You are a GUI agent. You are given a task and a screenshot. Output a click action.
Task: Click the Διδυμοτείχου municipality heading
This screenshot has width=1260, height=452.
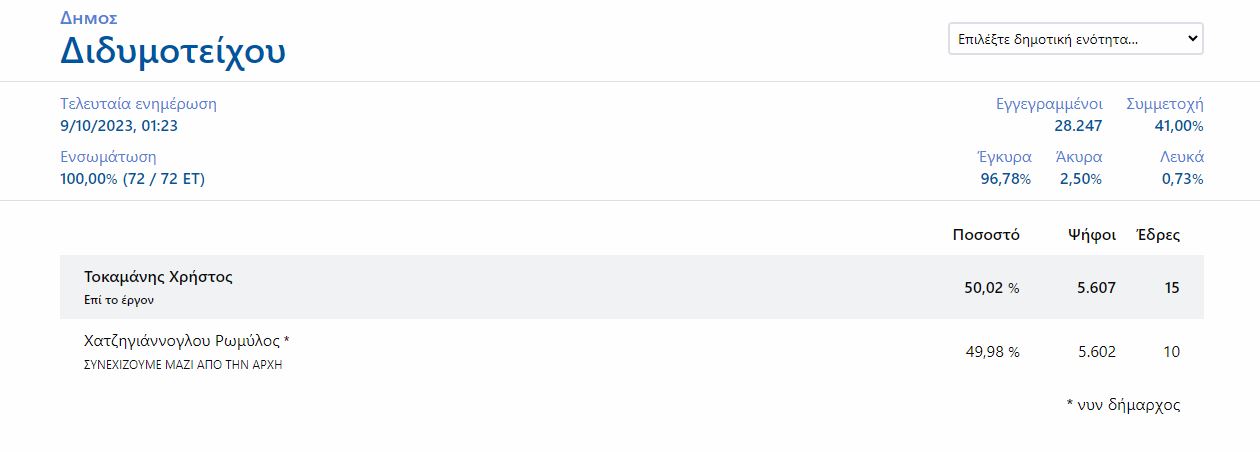point(173,50)
